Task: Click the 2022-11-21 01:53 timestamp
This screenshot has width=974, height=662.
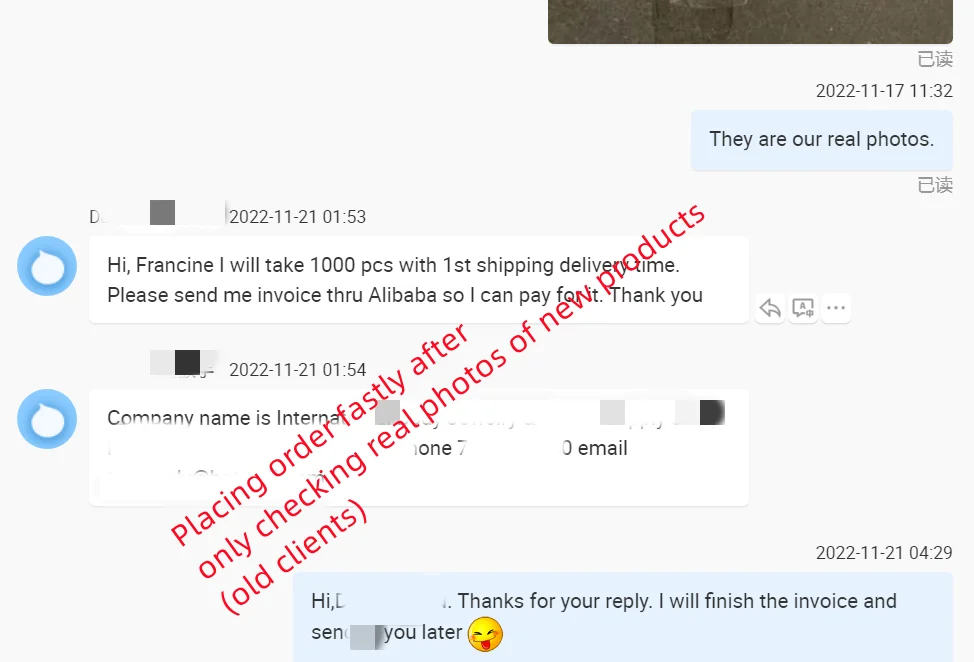Action: (x=298, y=217)
